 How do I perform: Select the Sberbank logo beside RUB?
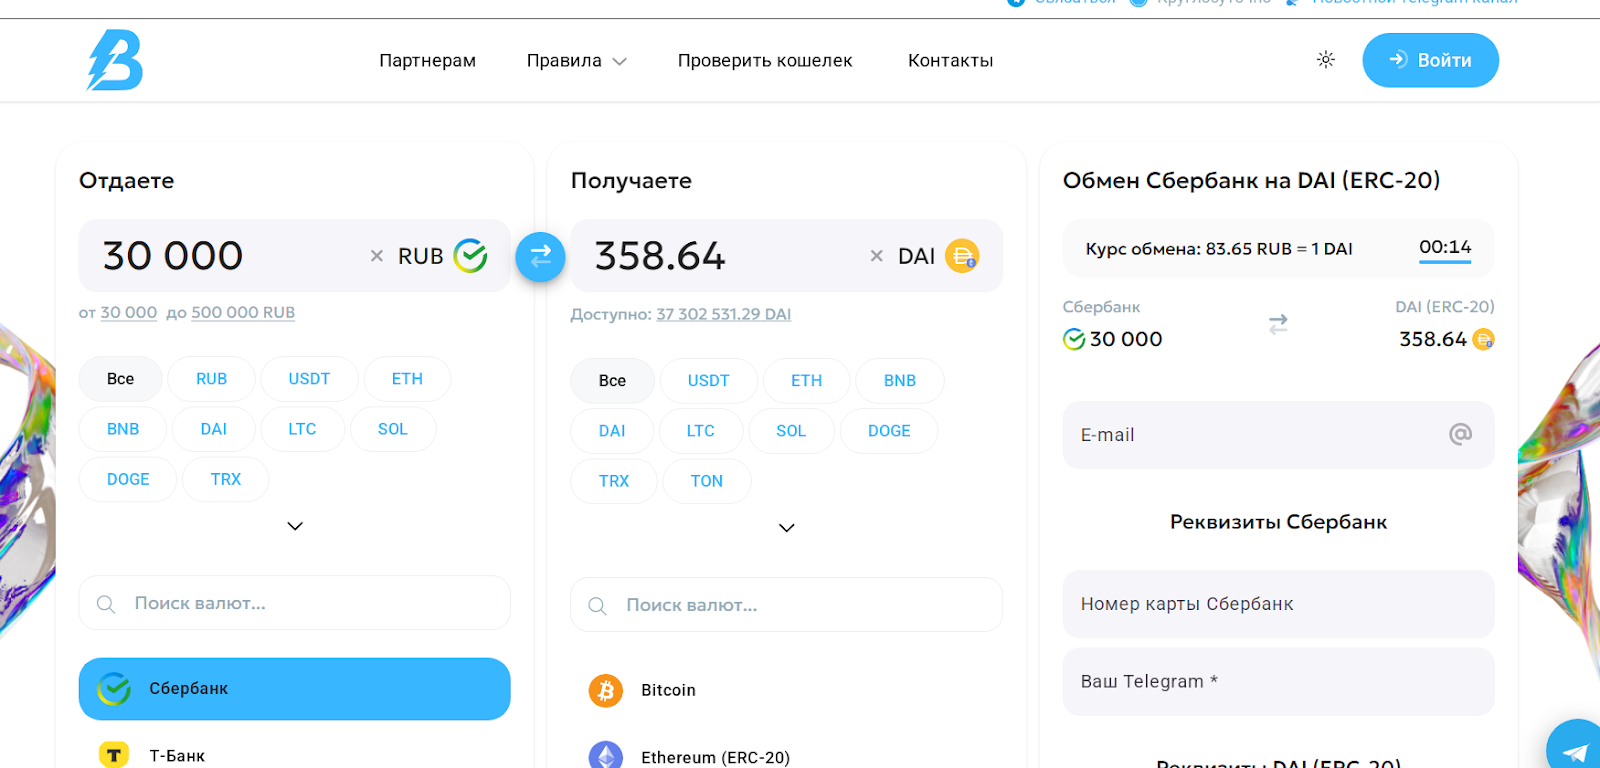coord(470,256)
